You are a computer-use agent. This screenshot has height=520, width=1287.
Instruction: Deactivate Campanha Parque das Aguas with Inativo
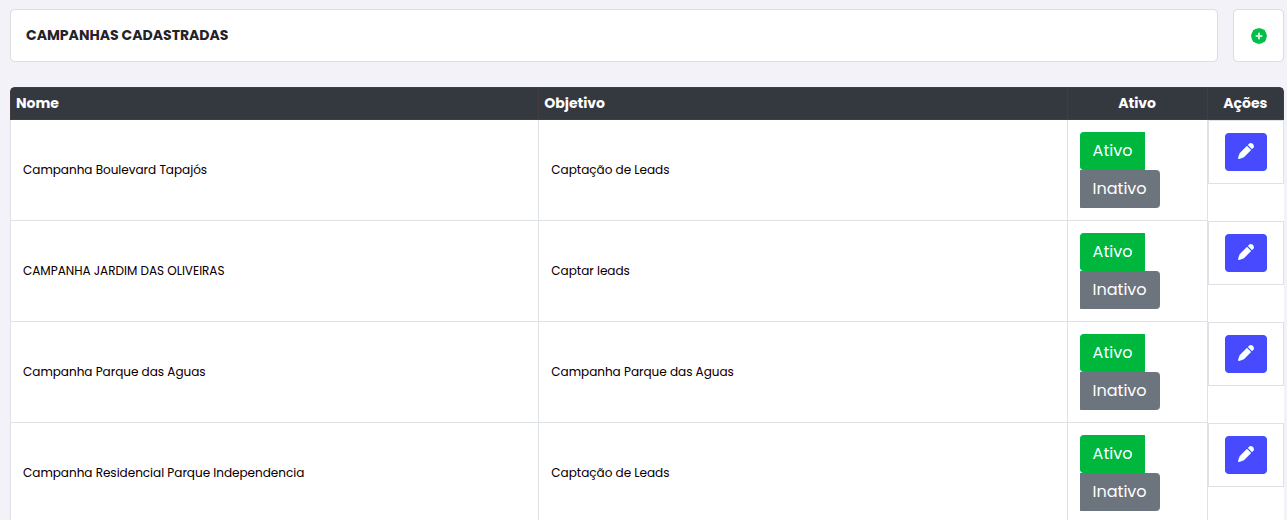point(1120,391)
